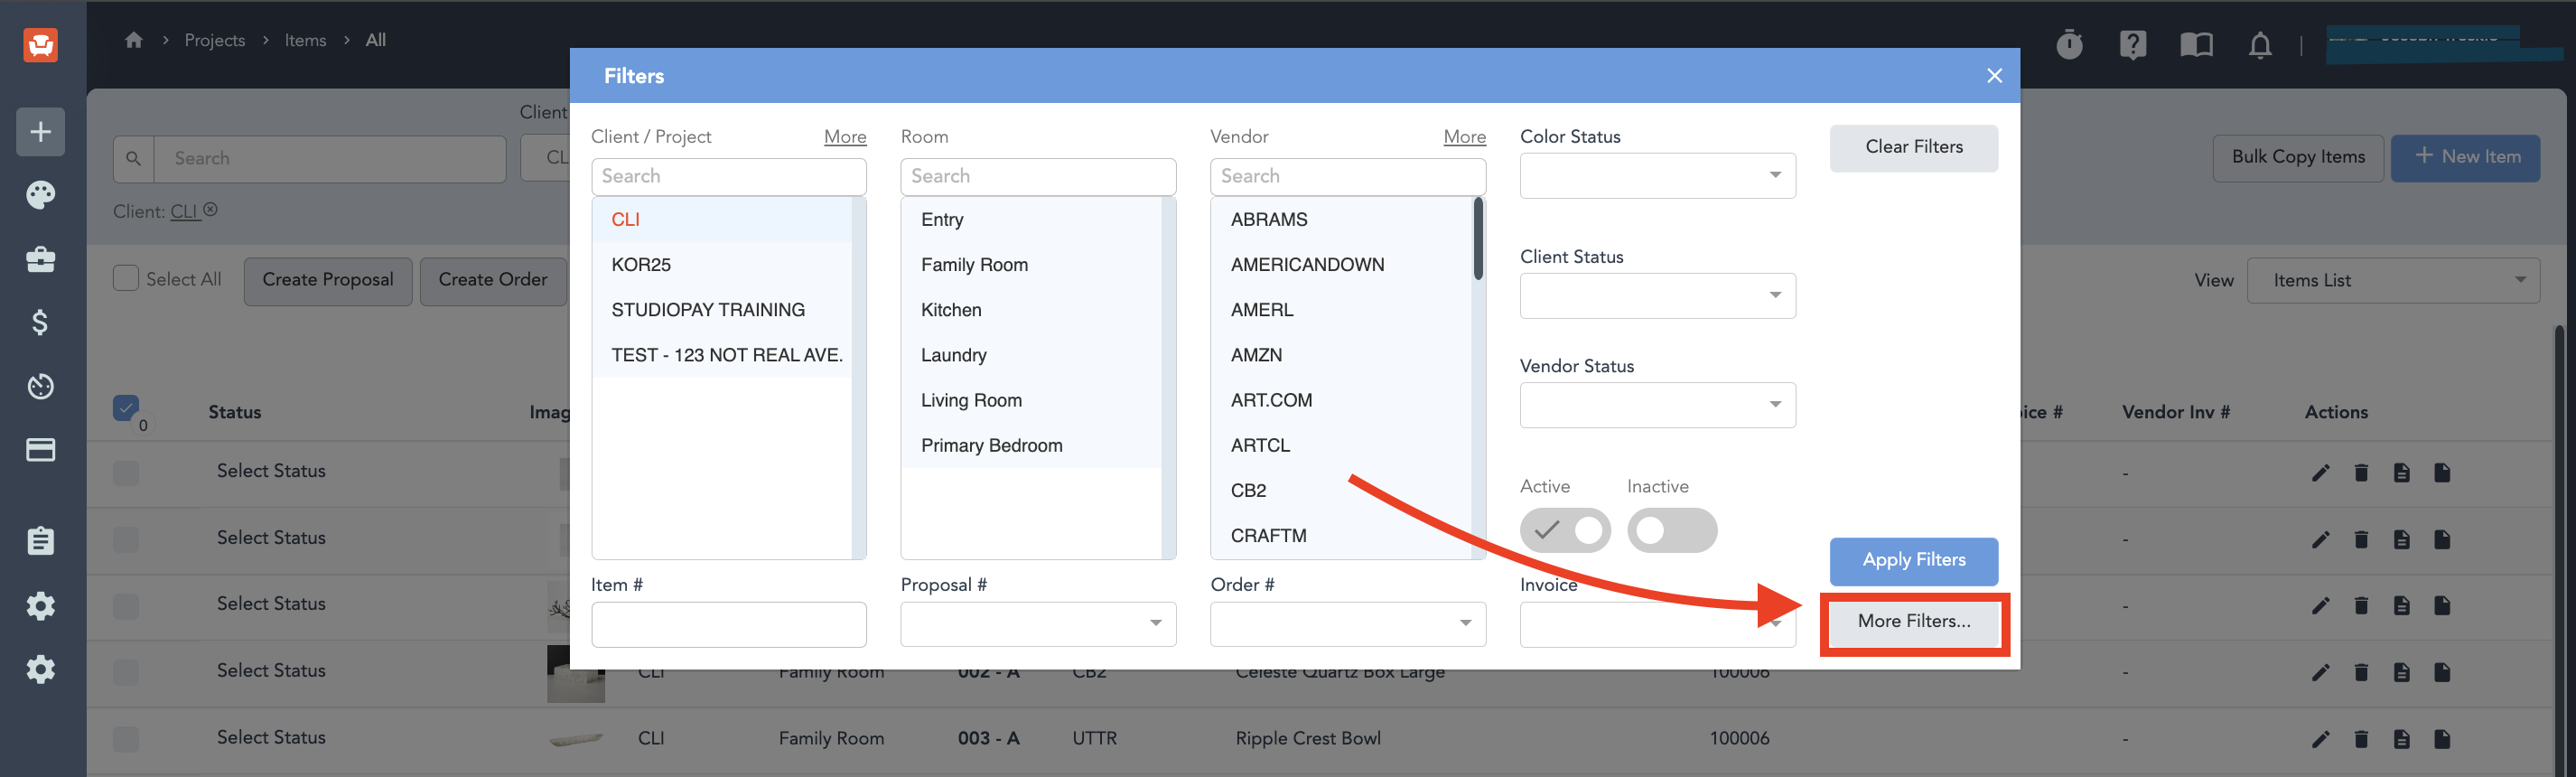Open the credit card payments icon
This screenshot has height=777, width=2576.
point(41,450)
